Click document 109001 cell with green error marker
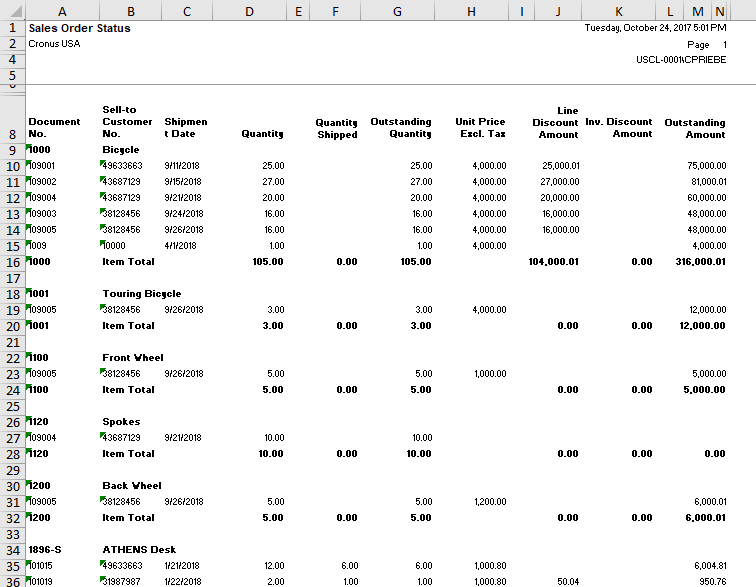The width and height of the screenshot is (756, 587). tap(42, 166)
